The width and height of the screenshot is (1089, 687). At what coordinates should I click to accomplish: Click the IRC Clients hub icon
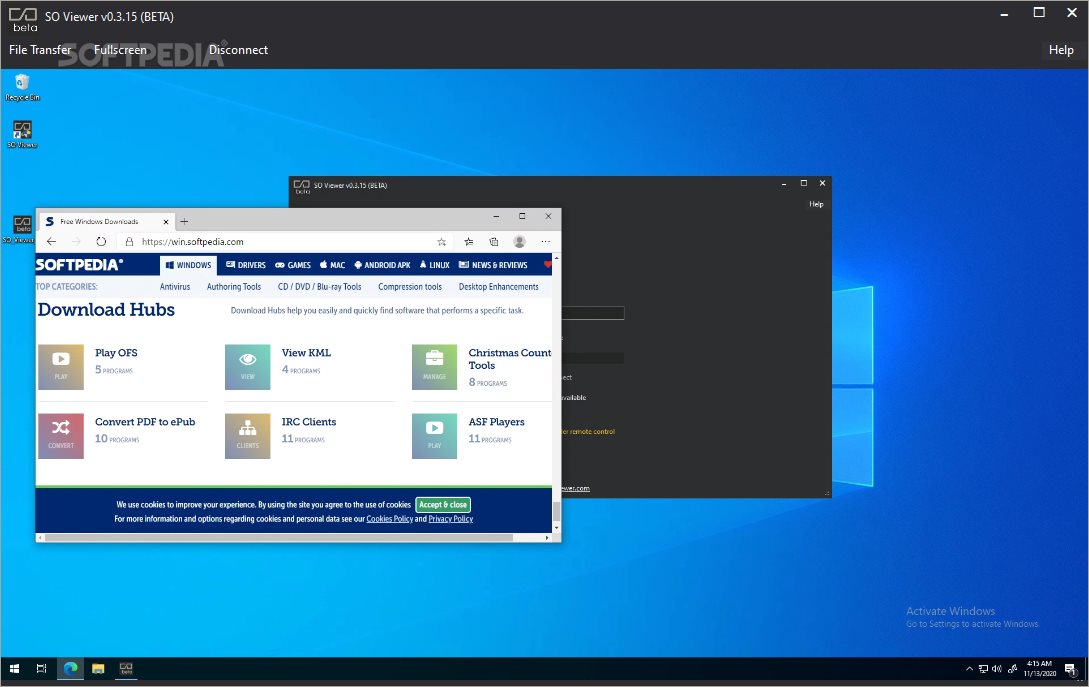[x=248, y=436]
